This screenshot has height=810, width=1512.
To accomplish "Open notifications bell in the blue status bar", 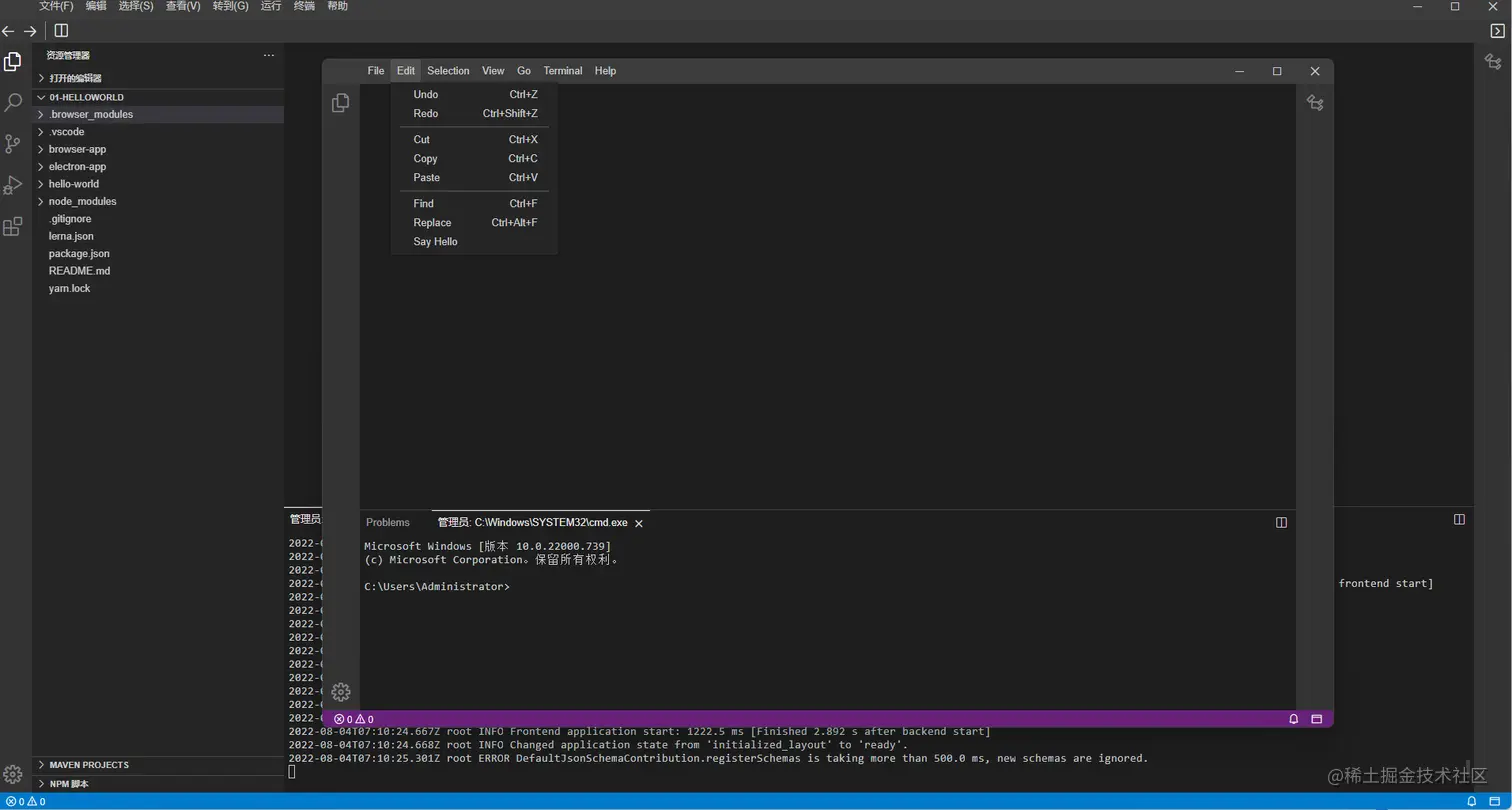I will [x=1471, y=802].
